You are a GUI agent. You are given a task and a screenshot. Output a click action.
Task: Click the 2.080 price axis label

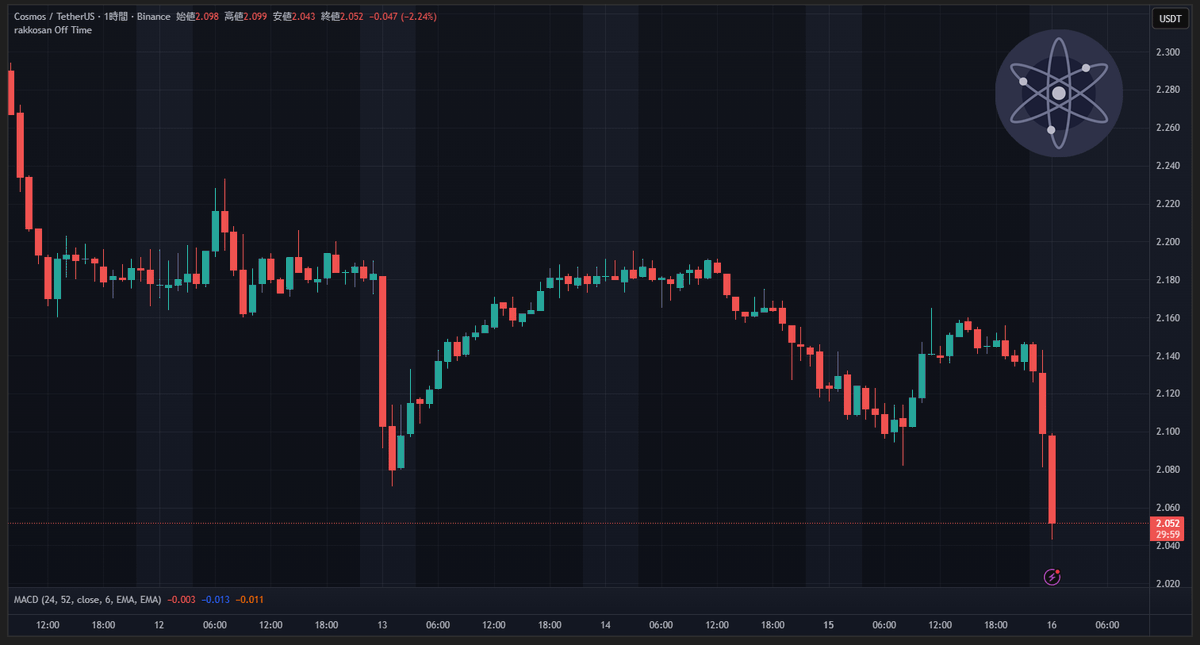(x=1167, y=469)
